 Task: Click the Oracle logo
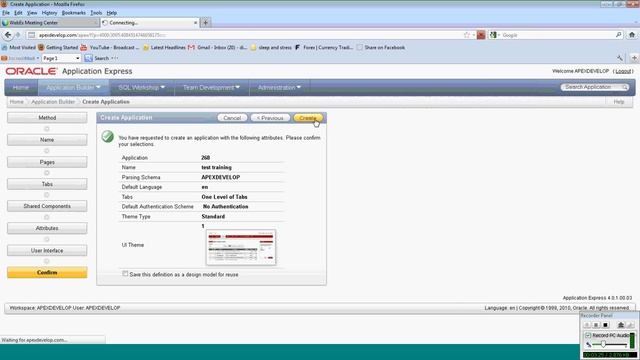31,71
